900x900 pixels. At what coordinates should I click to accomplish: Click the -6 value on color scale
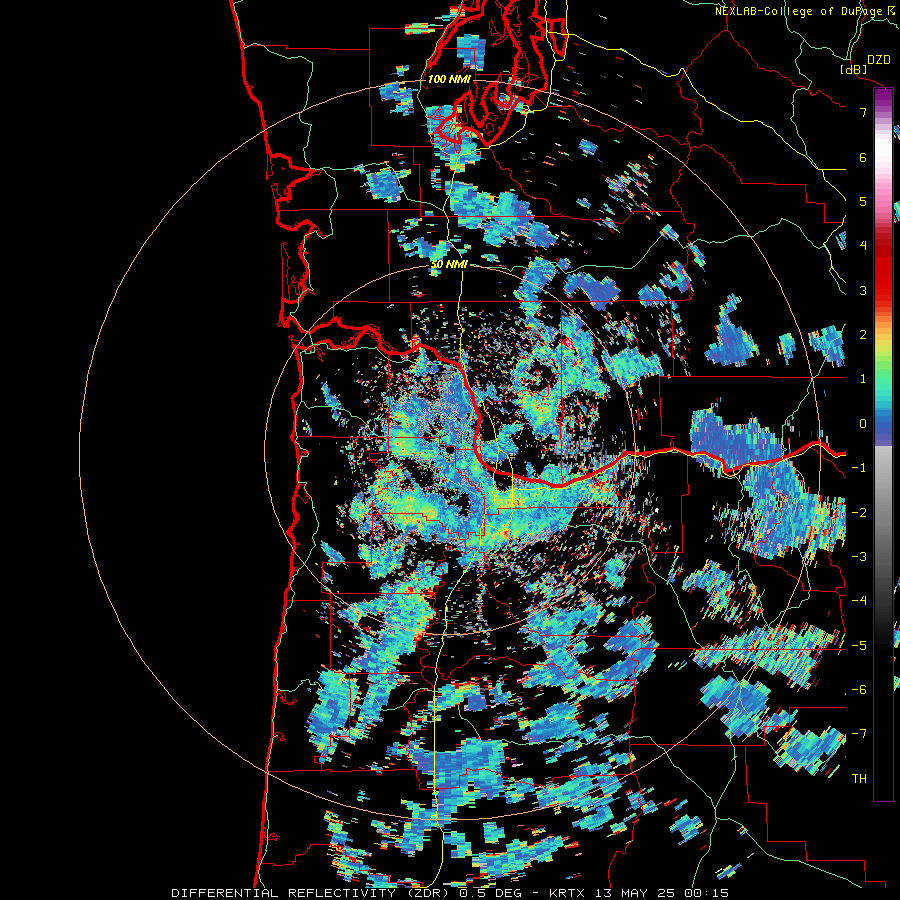(x=859, y=690)
